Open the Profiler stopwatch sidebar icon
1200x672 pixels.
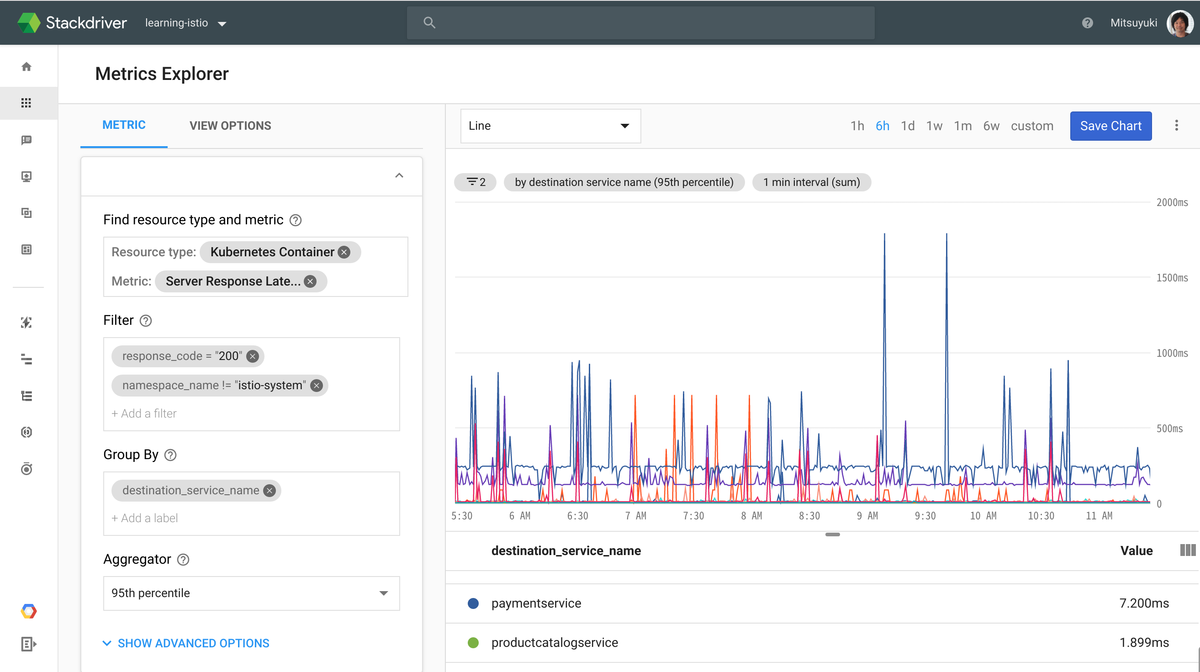pos(27,468)
